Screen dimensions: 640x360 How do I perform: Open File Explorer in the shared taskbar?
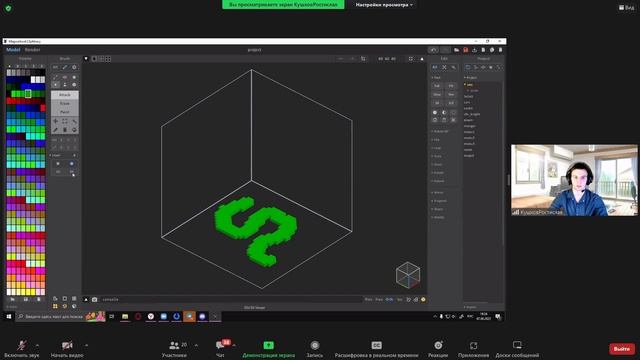click(125, 316)
